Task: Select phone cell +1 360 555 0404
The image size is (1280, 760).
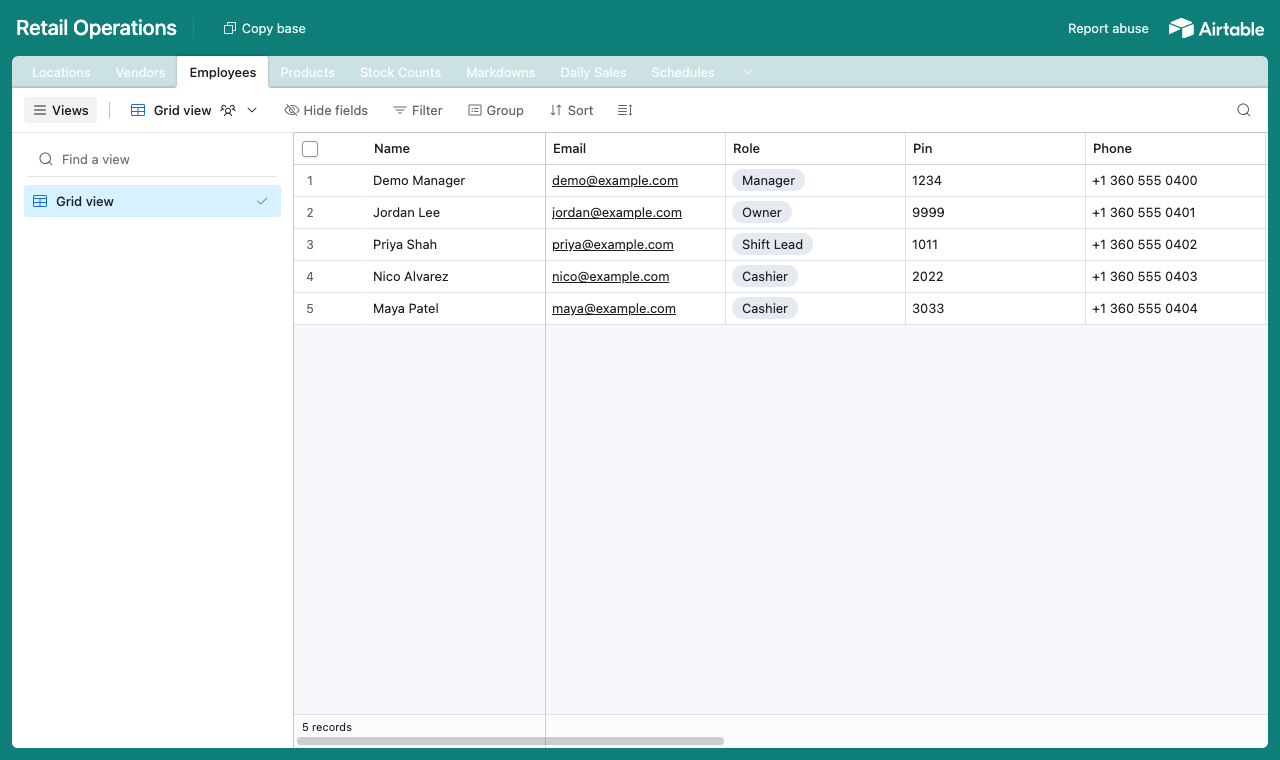Action: 1176,309
